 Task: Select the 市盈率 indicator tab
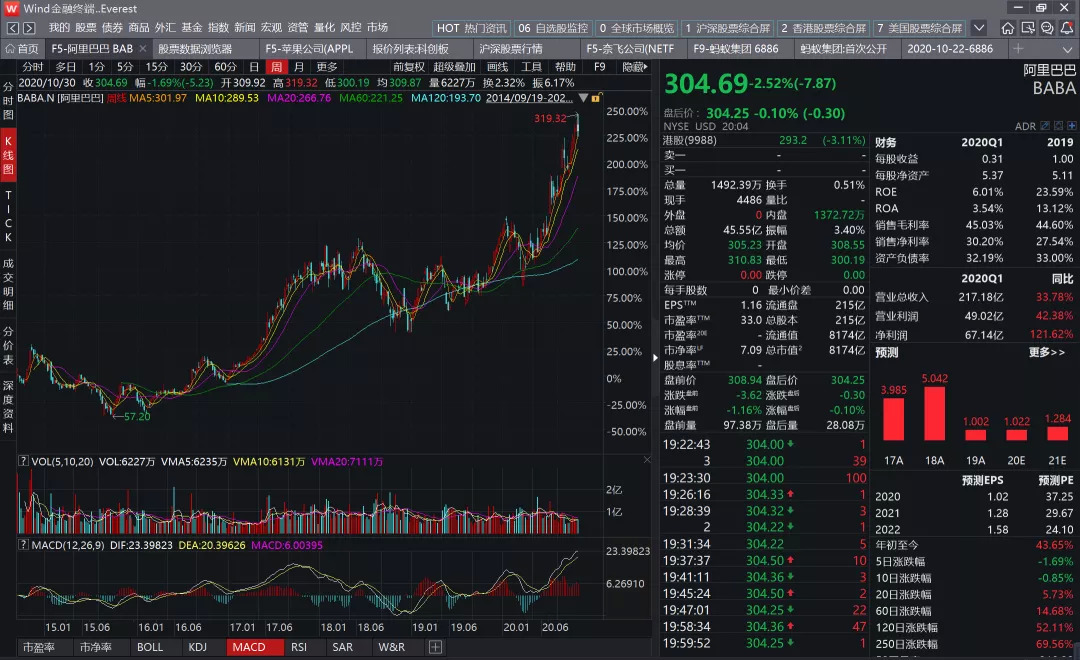tap(39, 647)
